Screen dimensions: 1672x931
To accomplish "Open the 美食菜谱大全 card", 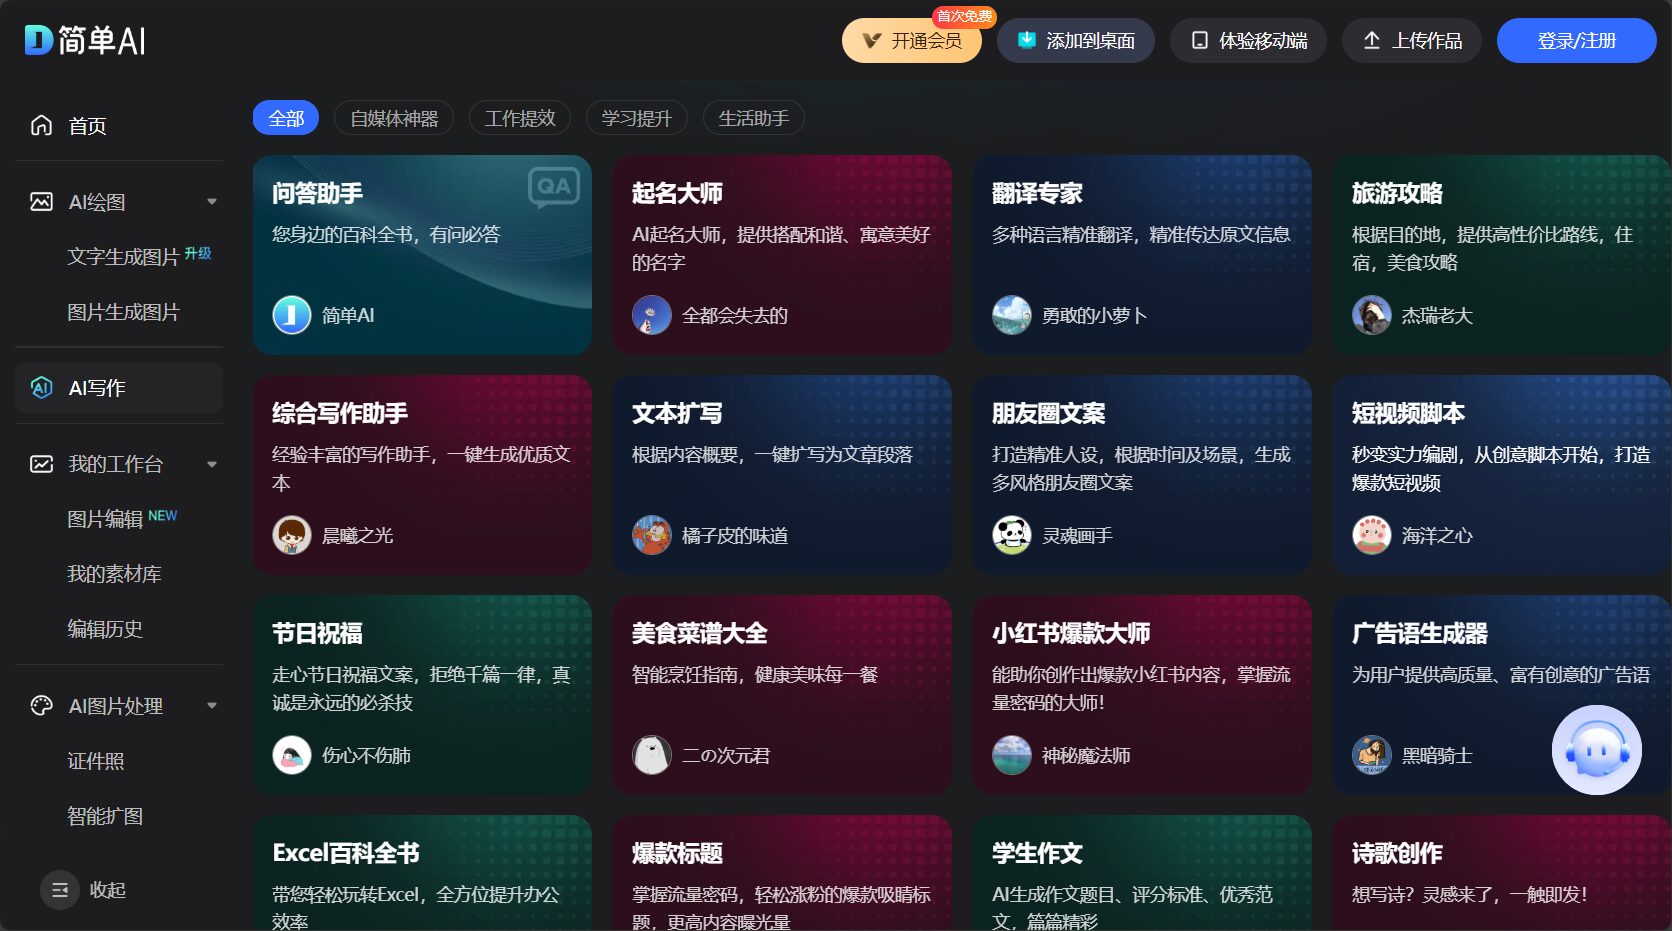I will click(x=782, y=695).
